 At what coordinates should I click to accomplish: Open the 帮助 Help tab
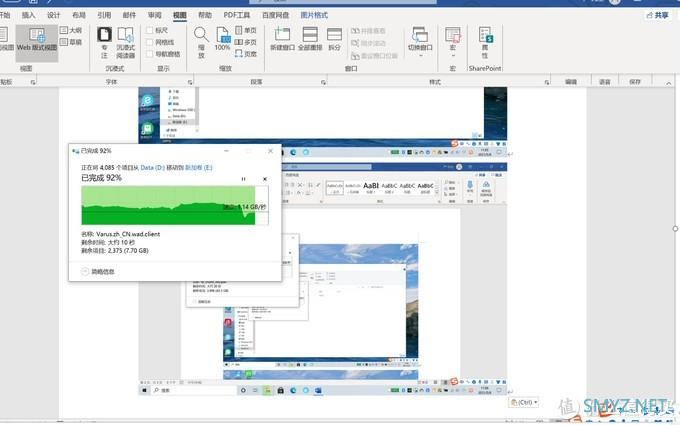pyautogui.click(x=205, y=15)
